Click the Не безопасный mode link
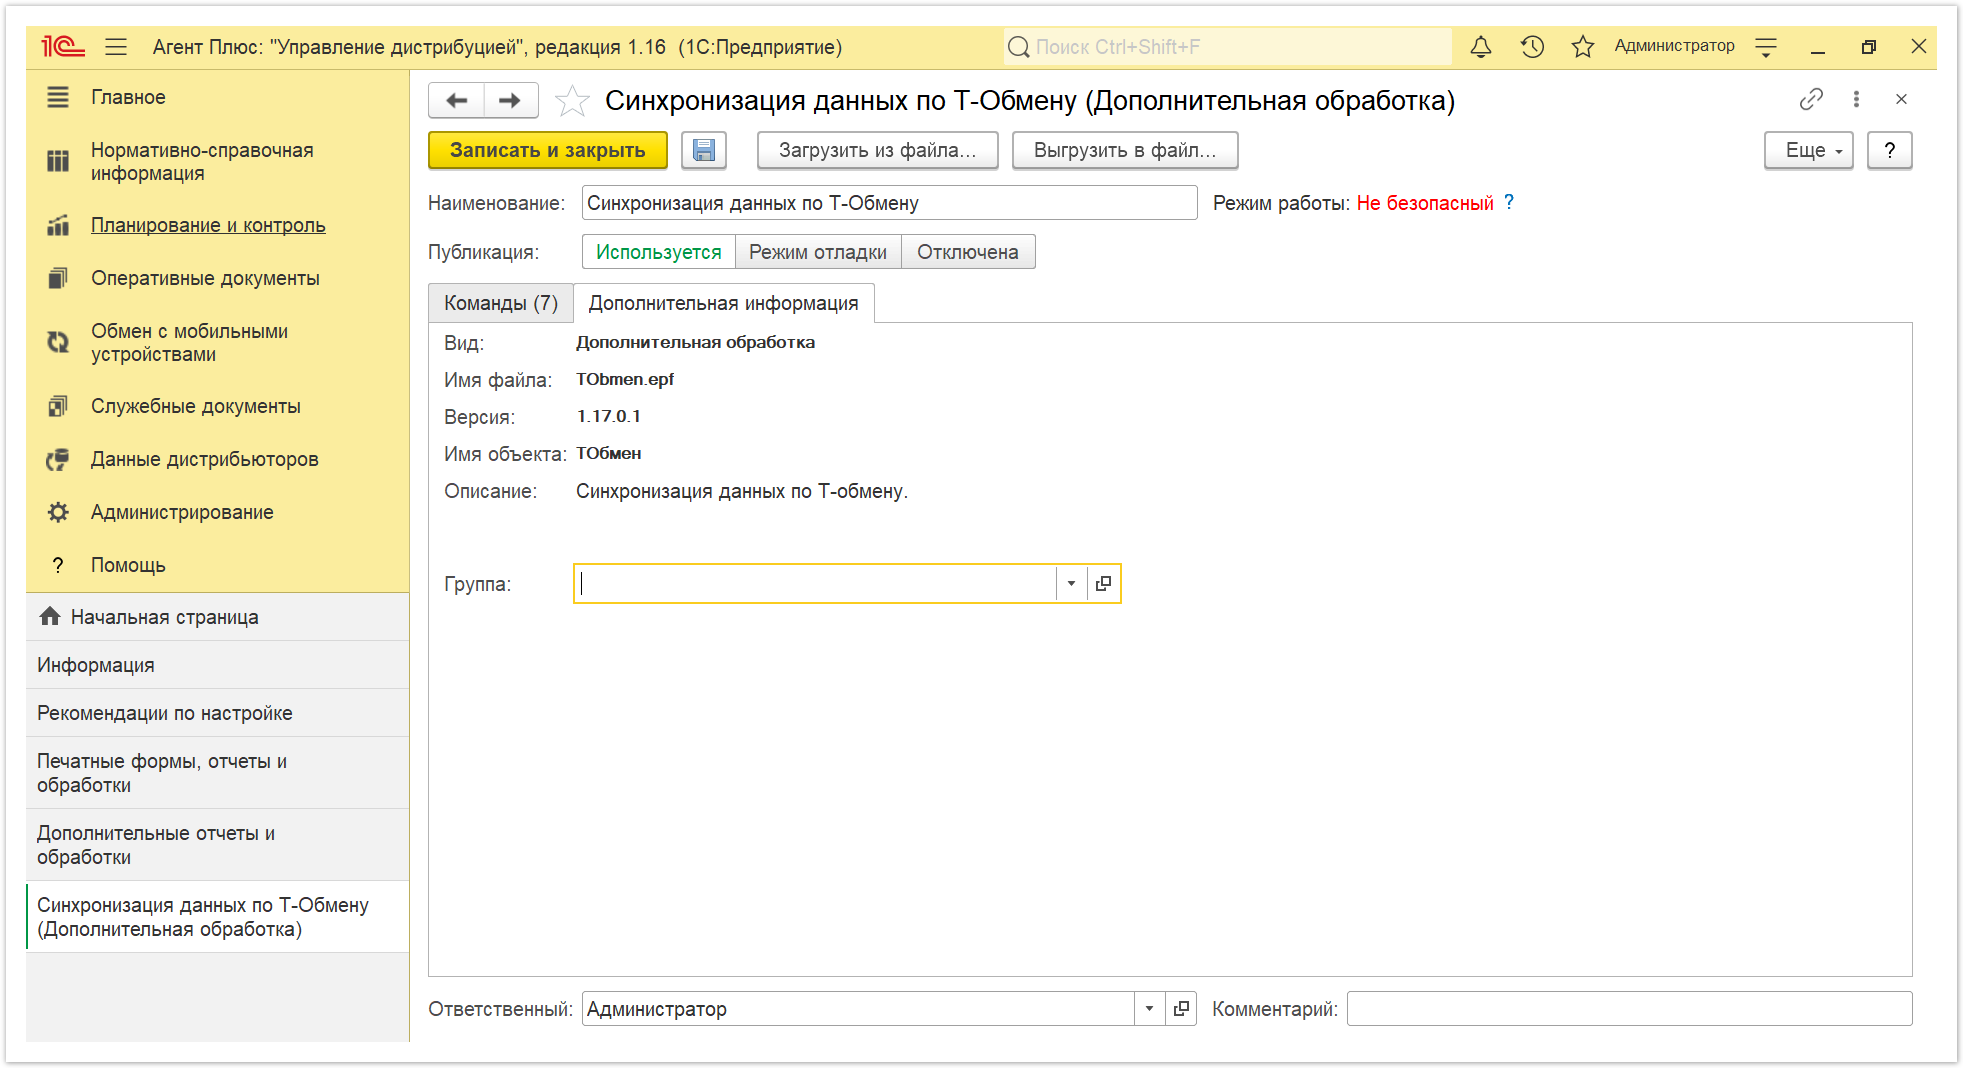The height and width of the screenshot is (1068, 1963). (x=1425, y=203)
